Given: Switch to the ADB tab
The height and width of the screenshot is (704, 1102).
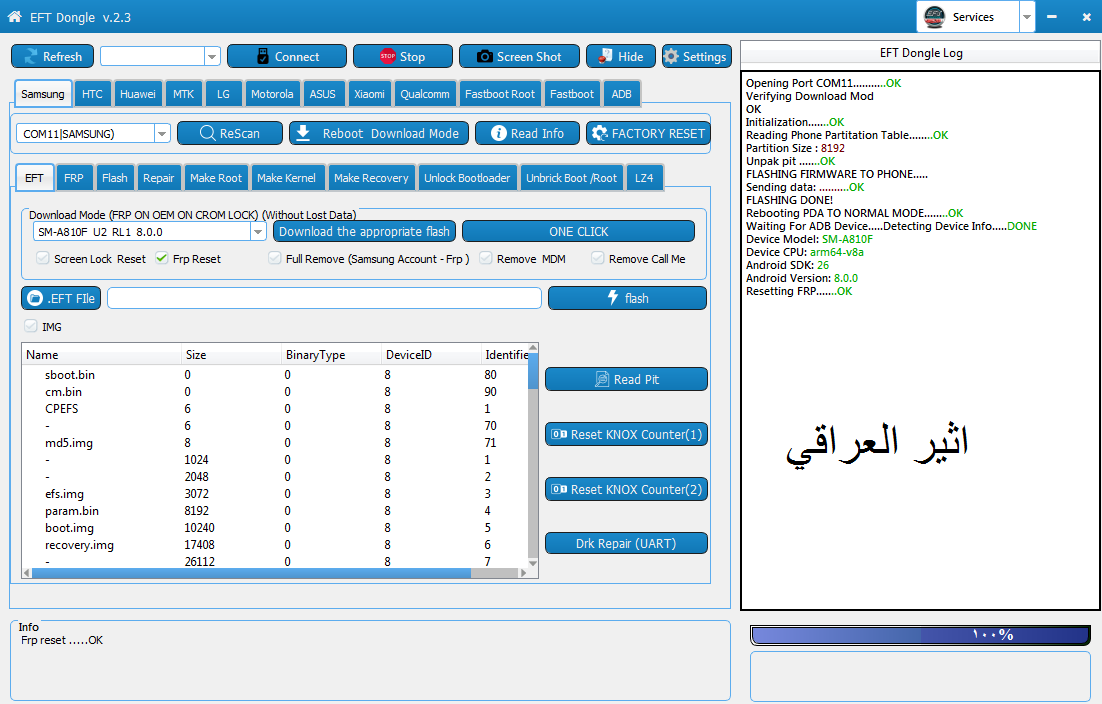Looking at the screenshot, I should coord(621,93).
